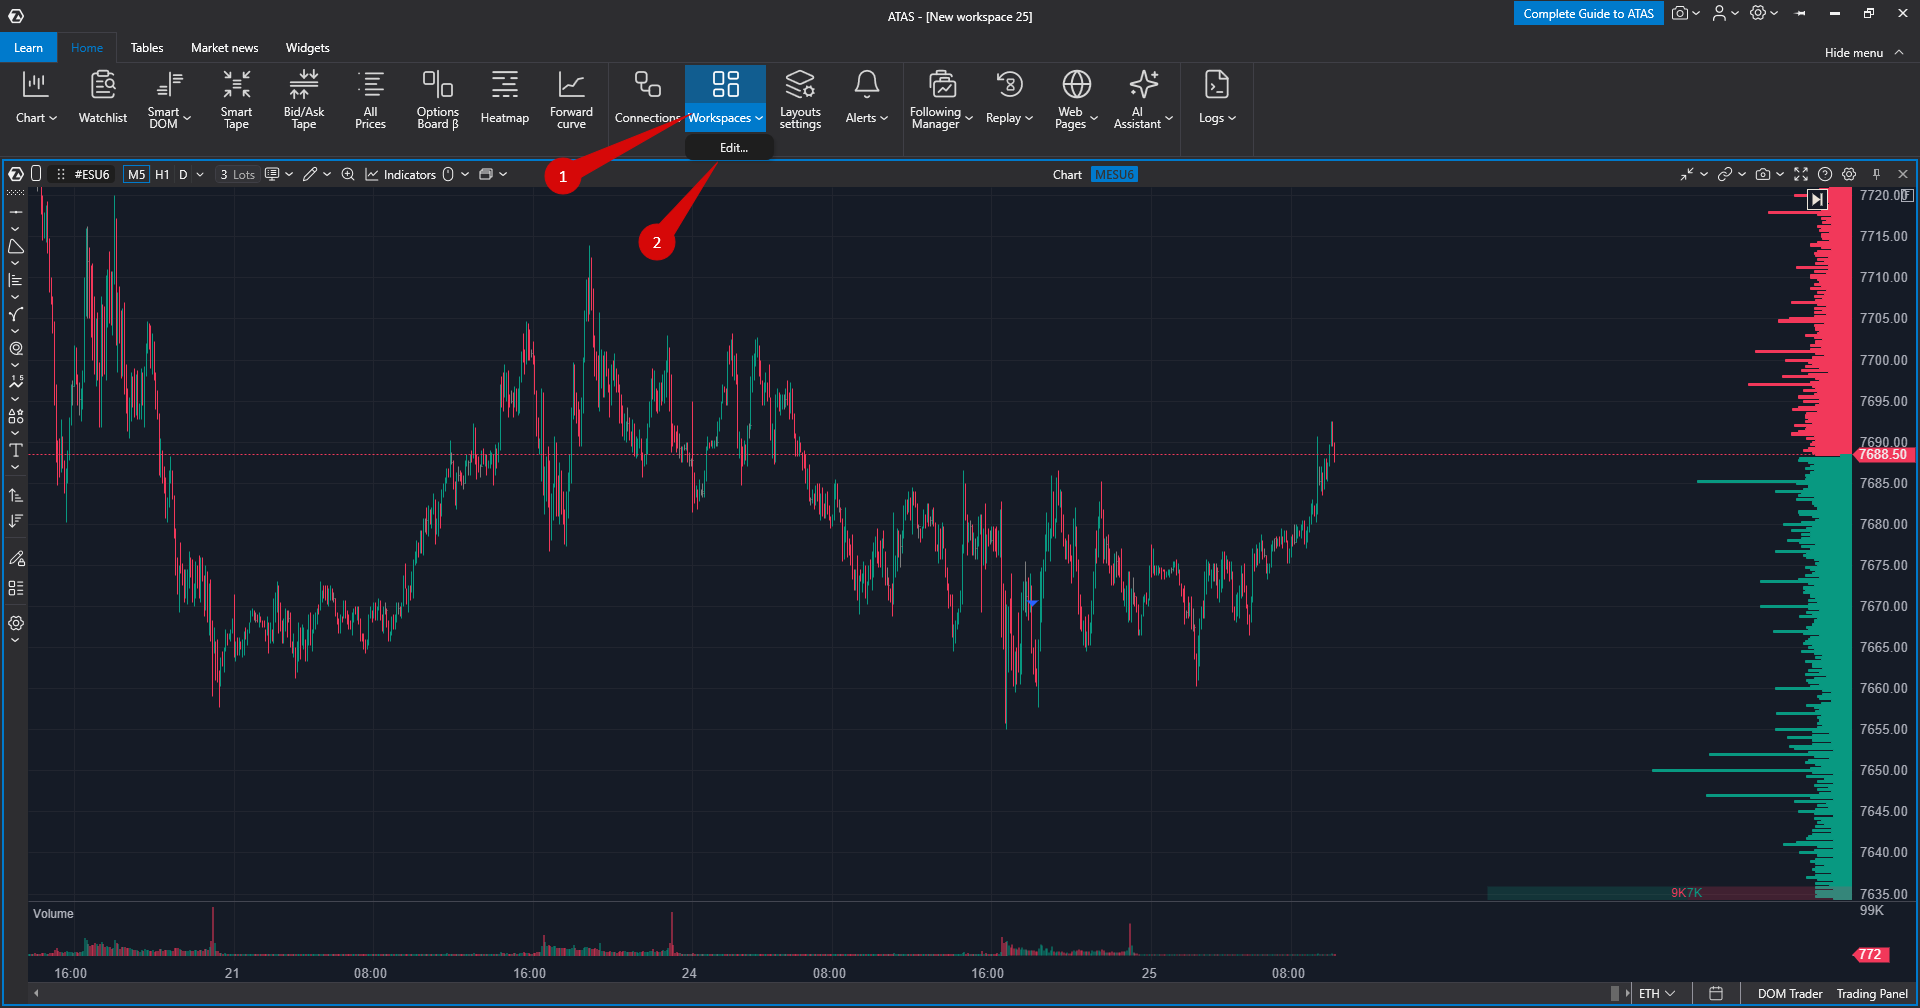Open the Home ribbon tab
Viewport: 1920px width, 1008px height.
[87, 48]
